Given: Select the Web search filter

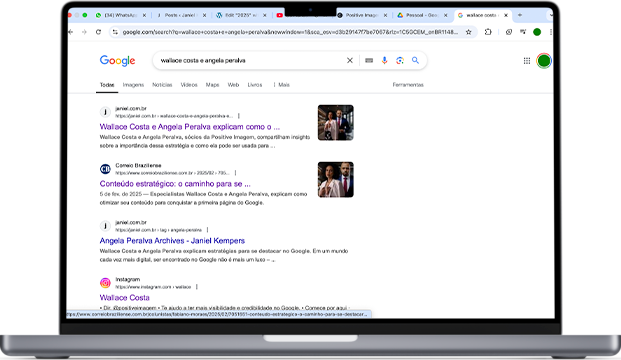Looking at the screenshot, I should [233, 85].
